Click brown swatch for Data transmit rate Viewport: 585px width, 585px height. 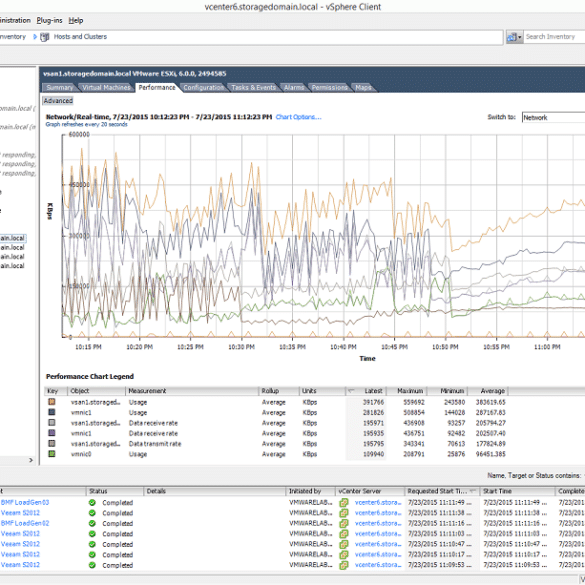[x=52, y=444]
